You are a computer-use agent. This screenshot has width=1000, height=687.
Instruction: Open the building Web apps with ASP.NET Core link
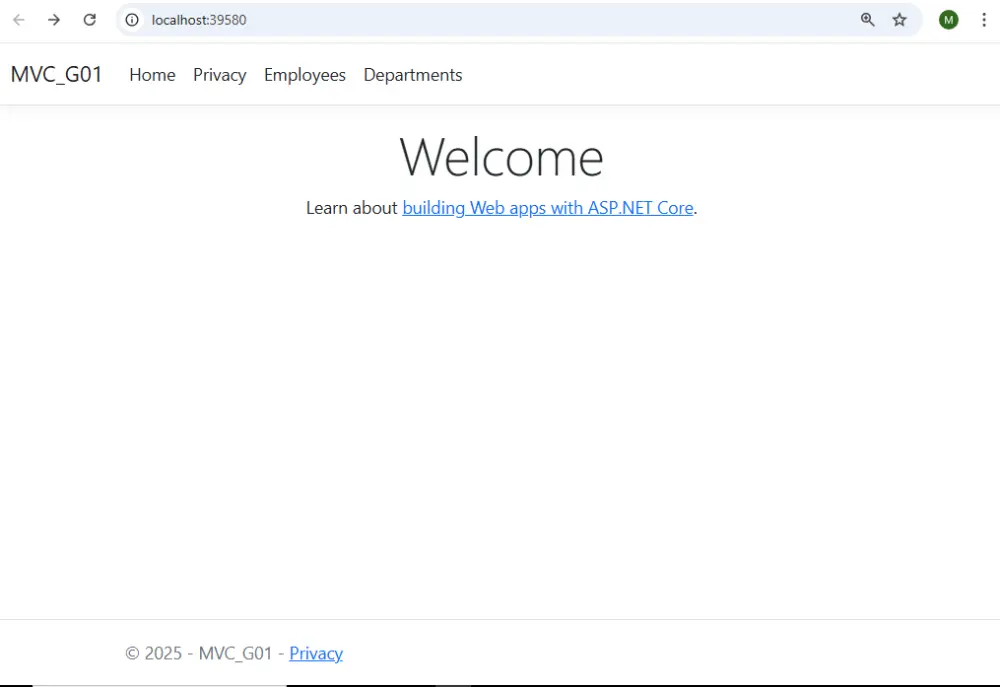click(547, 207)
